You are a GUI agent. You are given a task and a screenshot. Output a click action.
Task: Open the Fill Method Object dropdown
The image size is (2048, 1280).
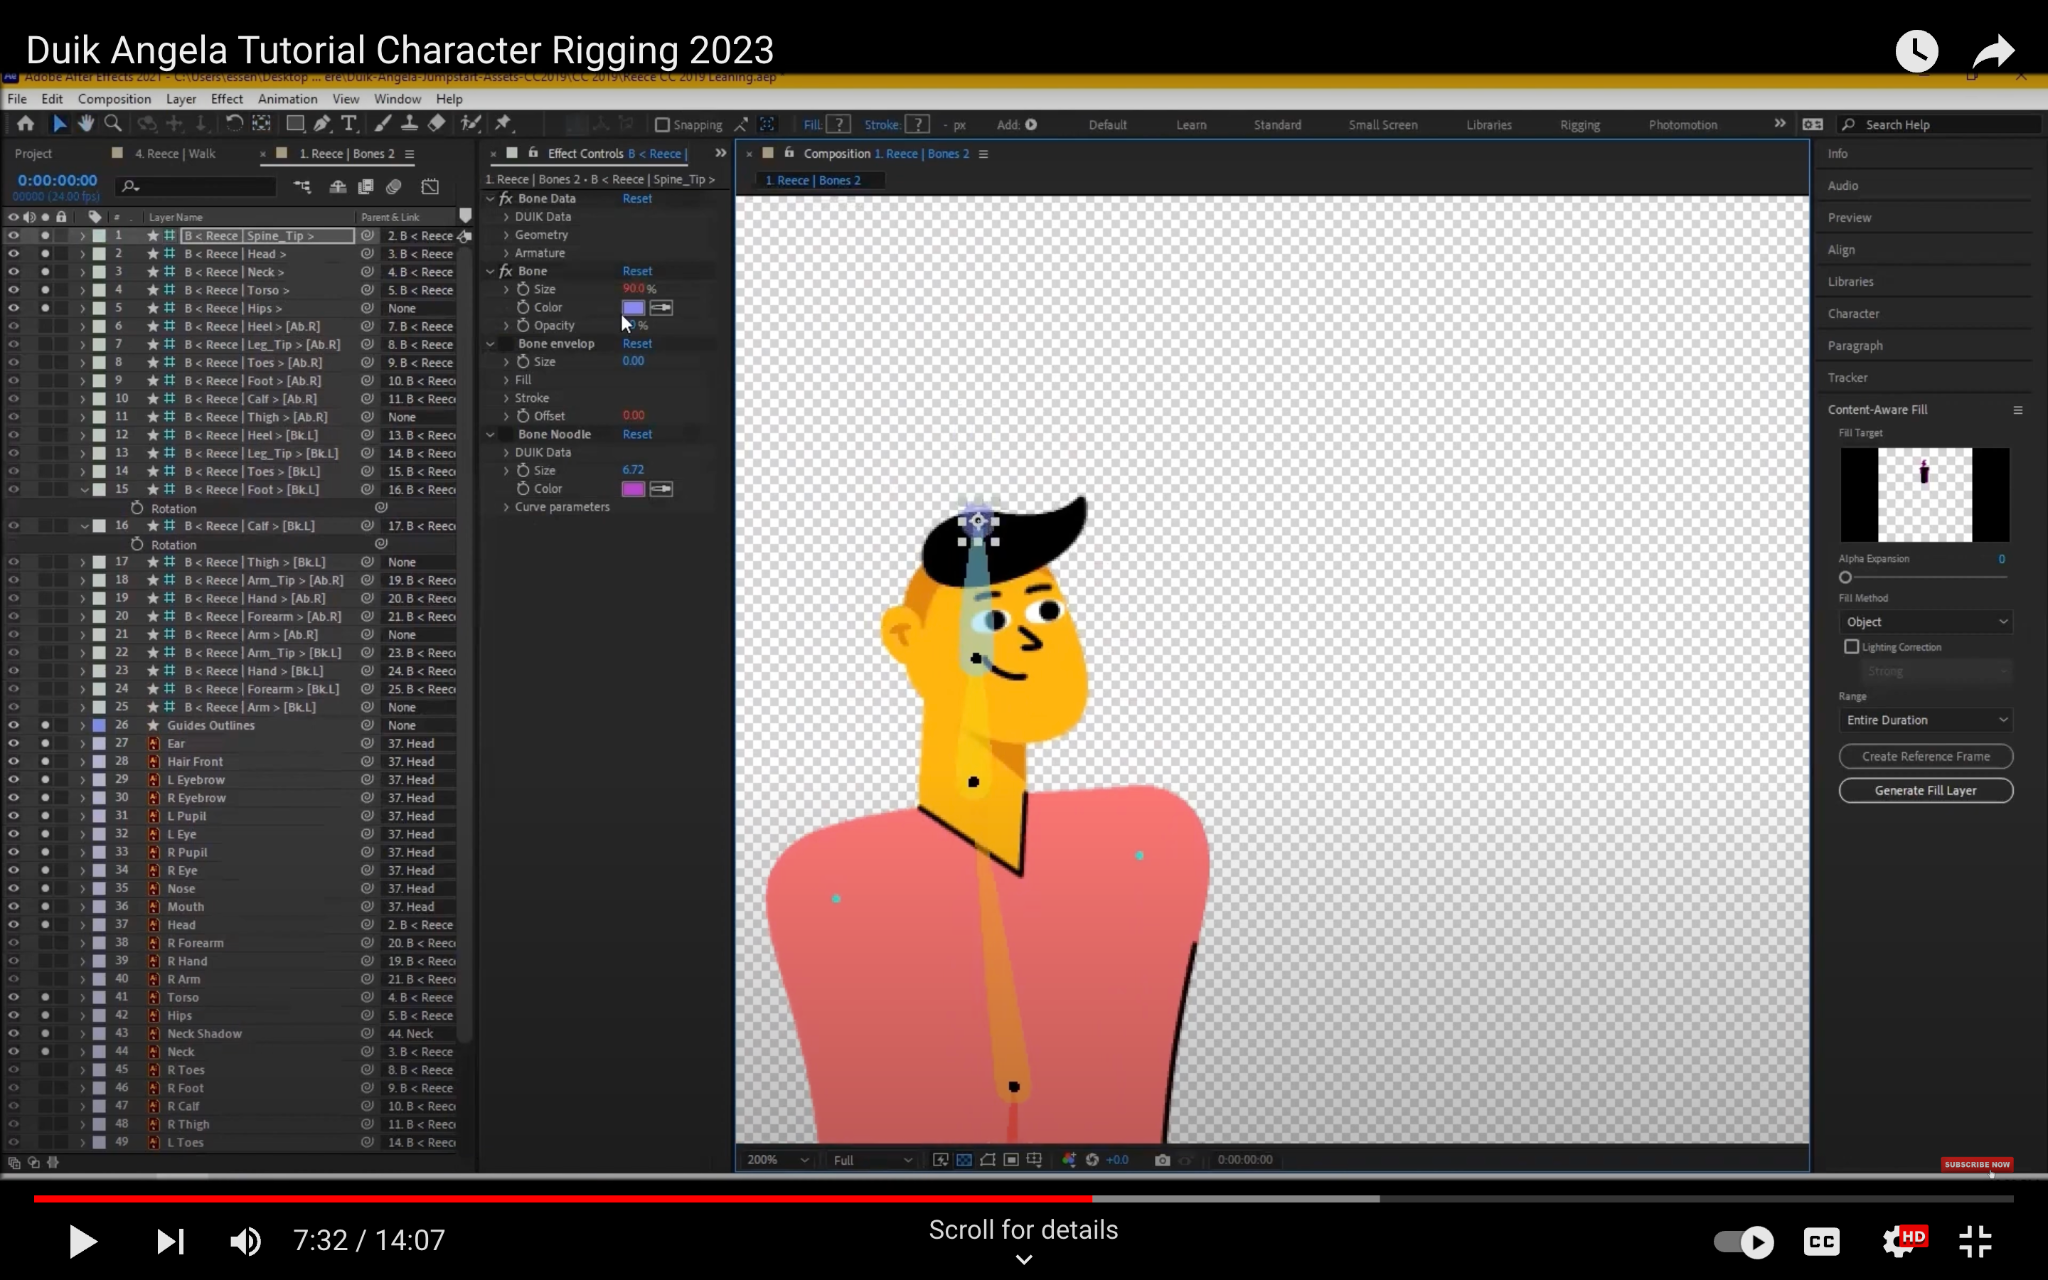[x=1925, y=622]
